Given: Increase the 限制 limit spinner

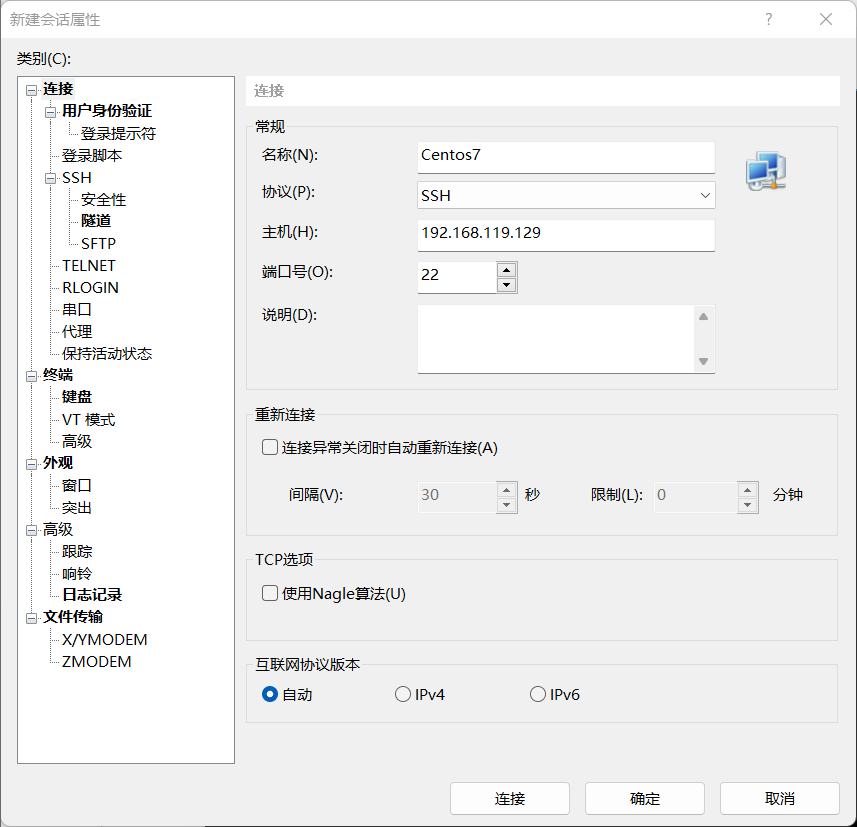Looking at the screenshot, I should (x=747, y=490).
